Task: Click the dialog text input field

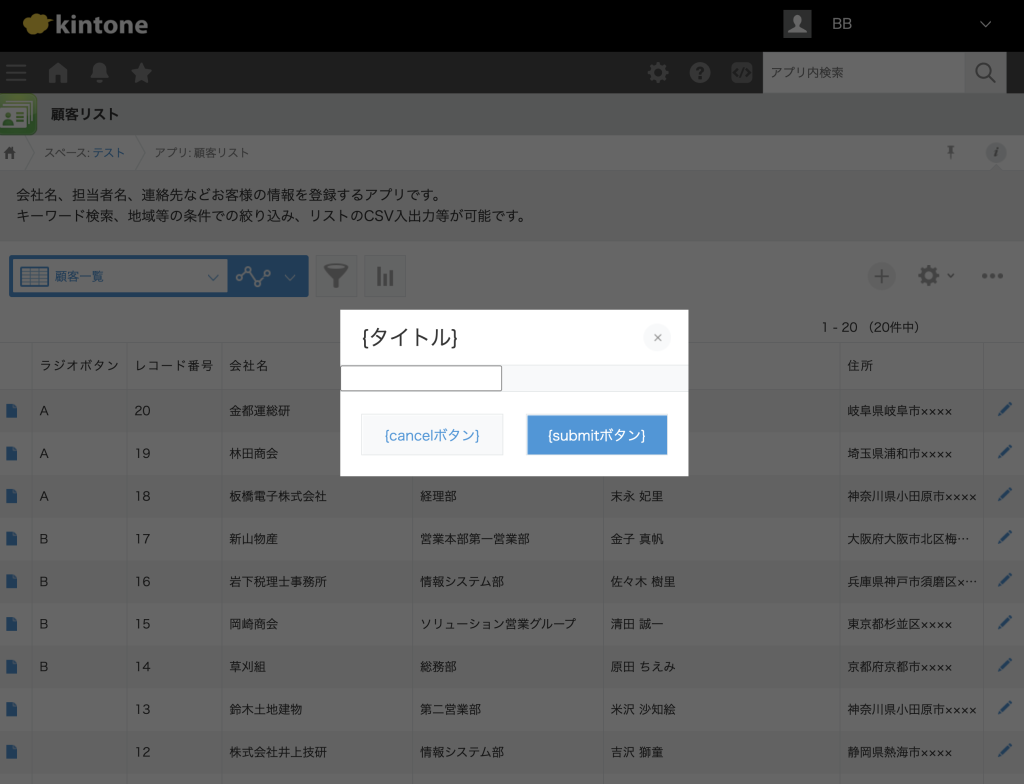Action: (421, 378)
